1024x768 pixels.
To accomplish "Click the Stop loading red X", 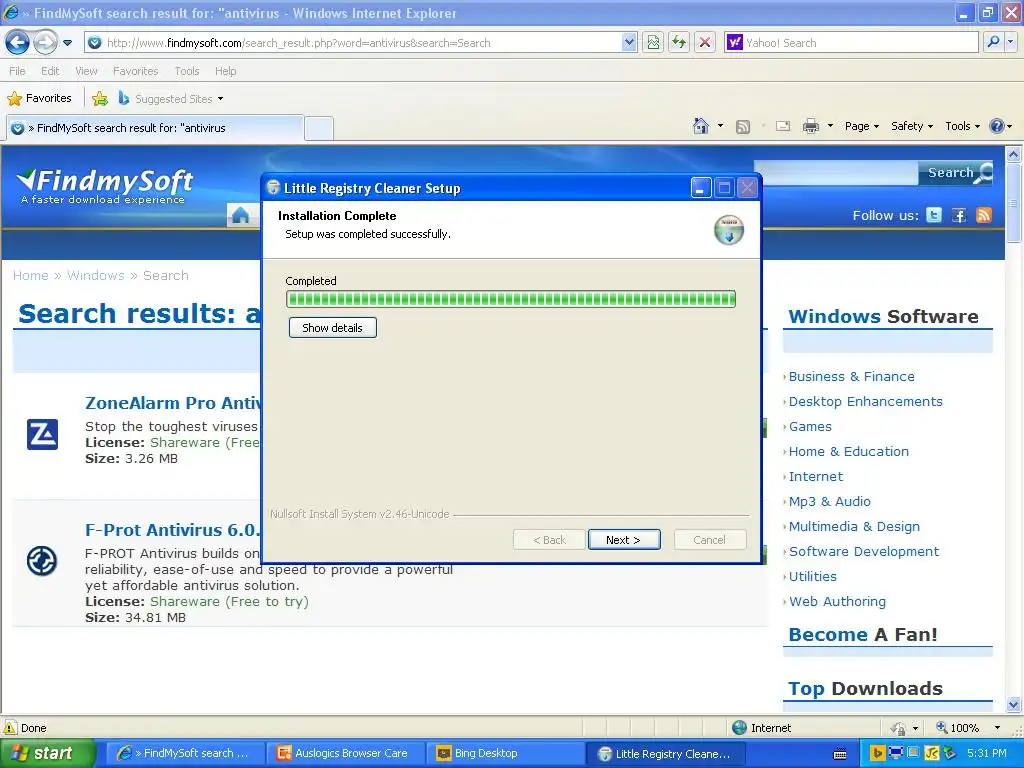I will click(x=705, y=42).
